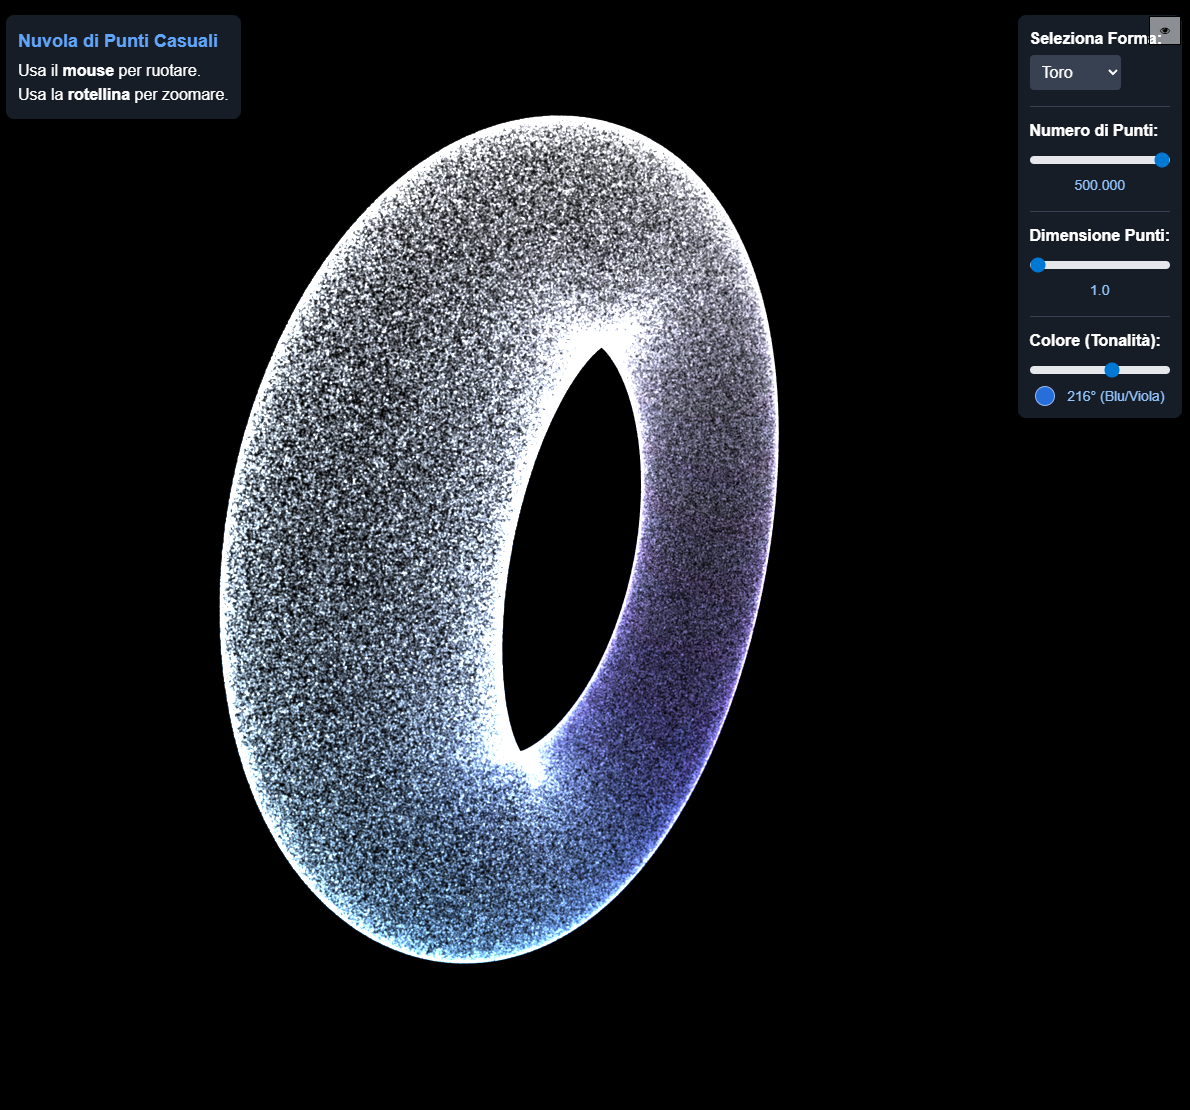Click the Numero di Punti slider handle
This screenshot has width=1190, height=1110.
[x=1161, y=160]
